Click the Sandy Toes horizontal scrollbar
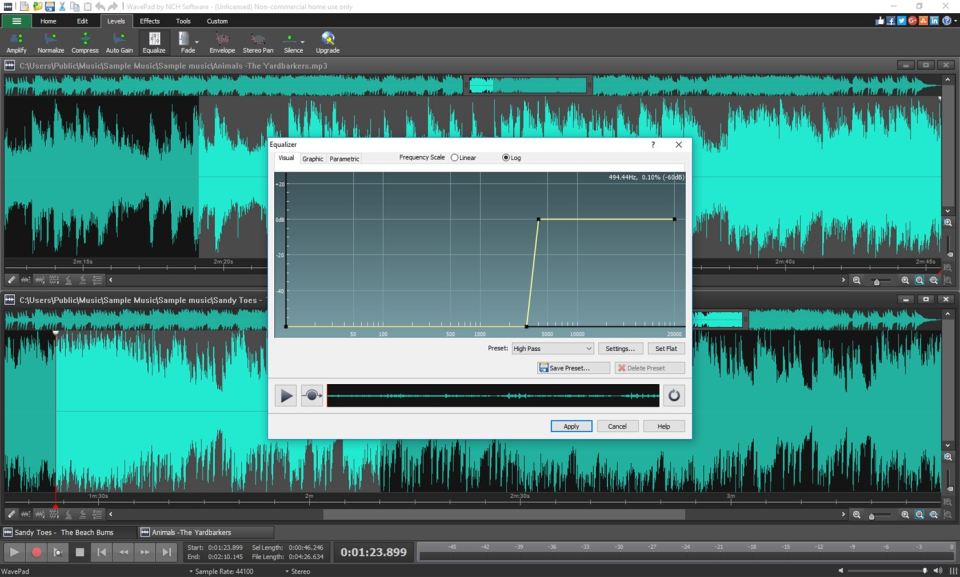 503,515
